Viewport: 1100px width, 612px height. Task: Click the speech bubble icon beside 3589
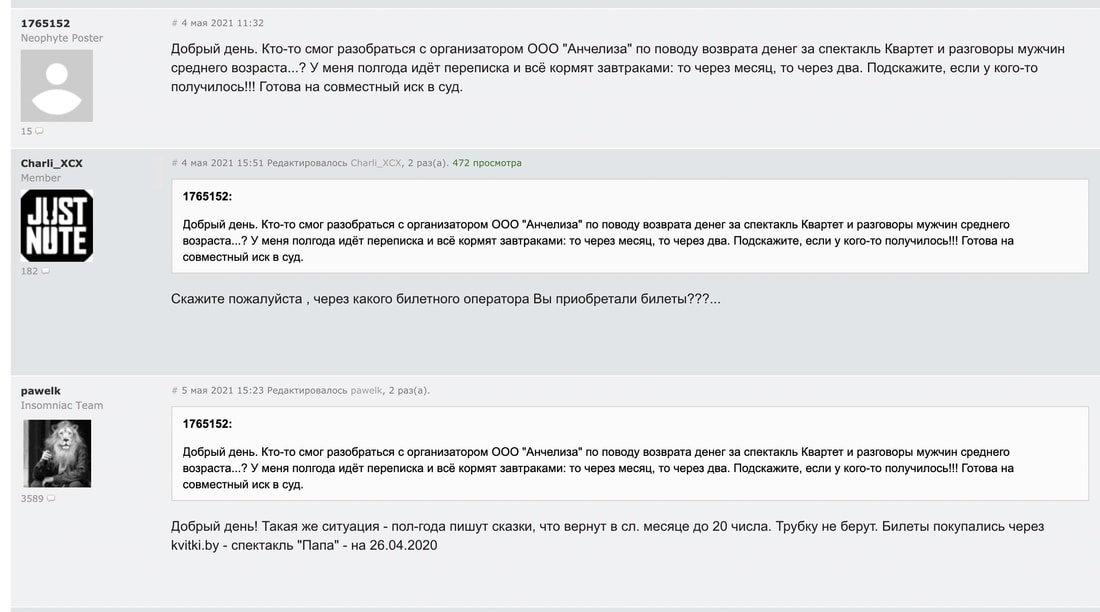[51, 498]
